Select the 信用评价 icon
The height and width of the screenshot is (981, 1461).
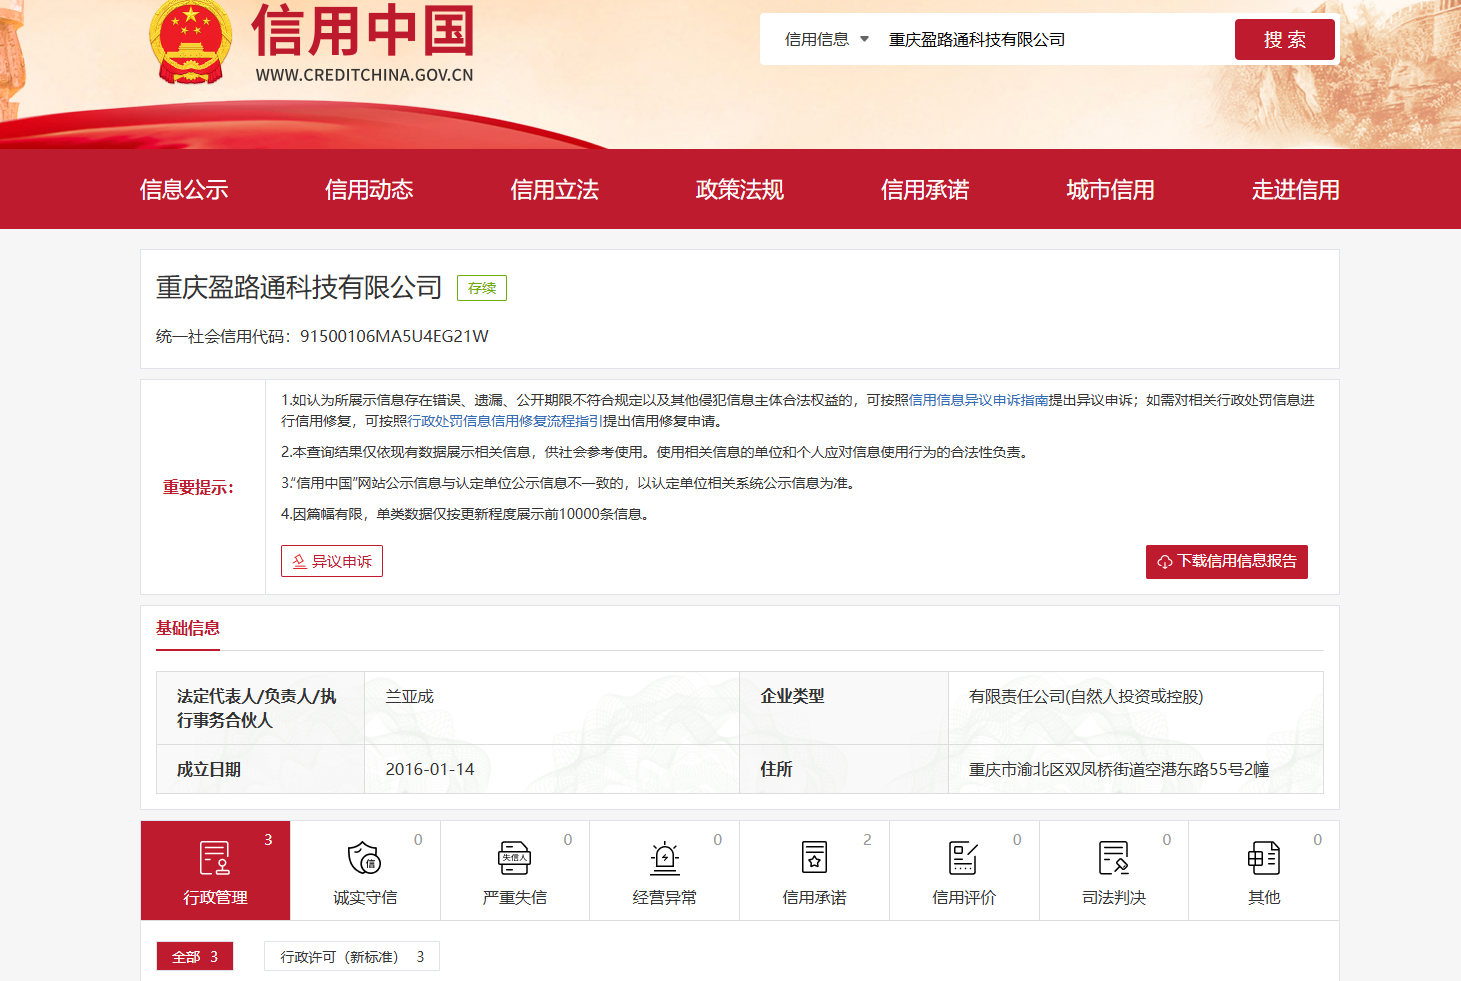963,858
